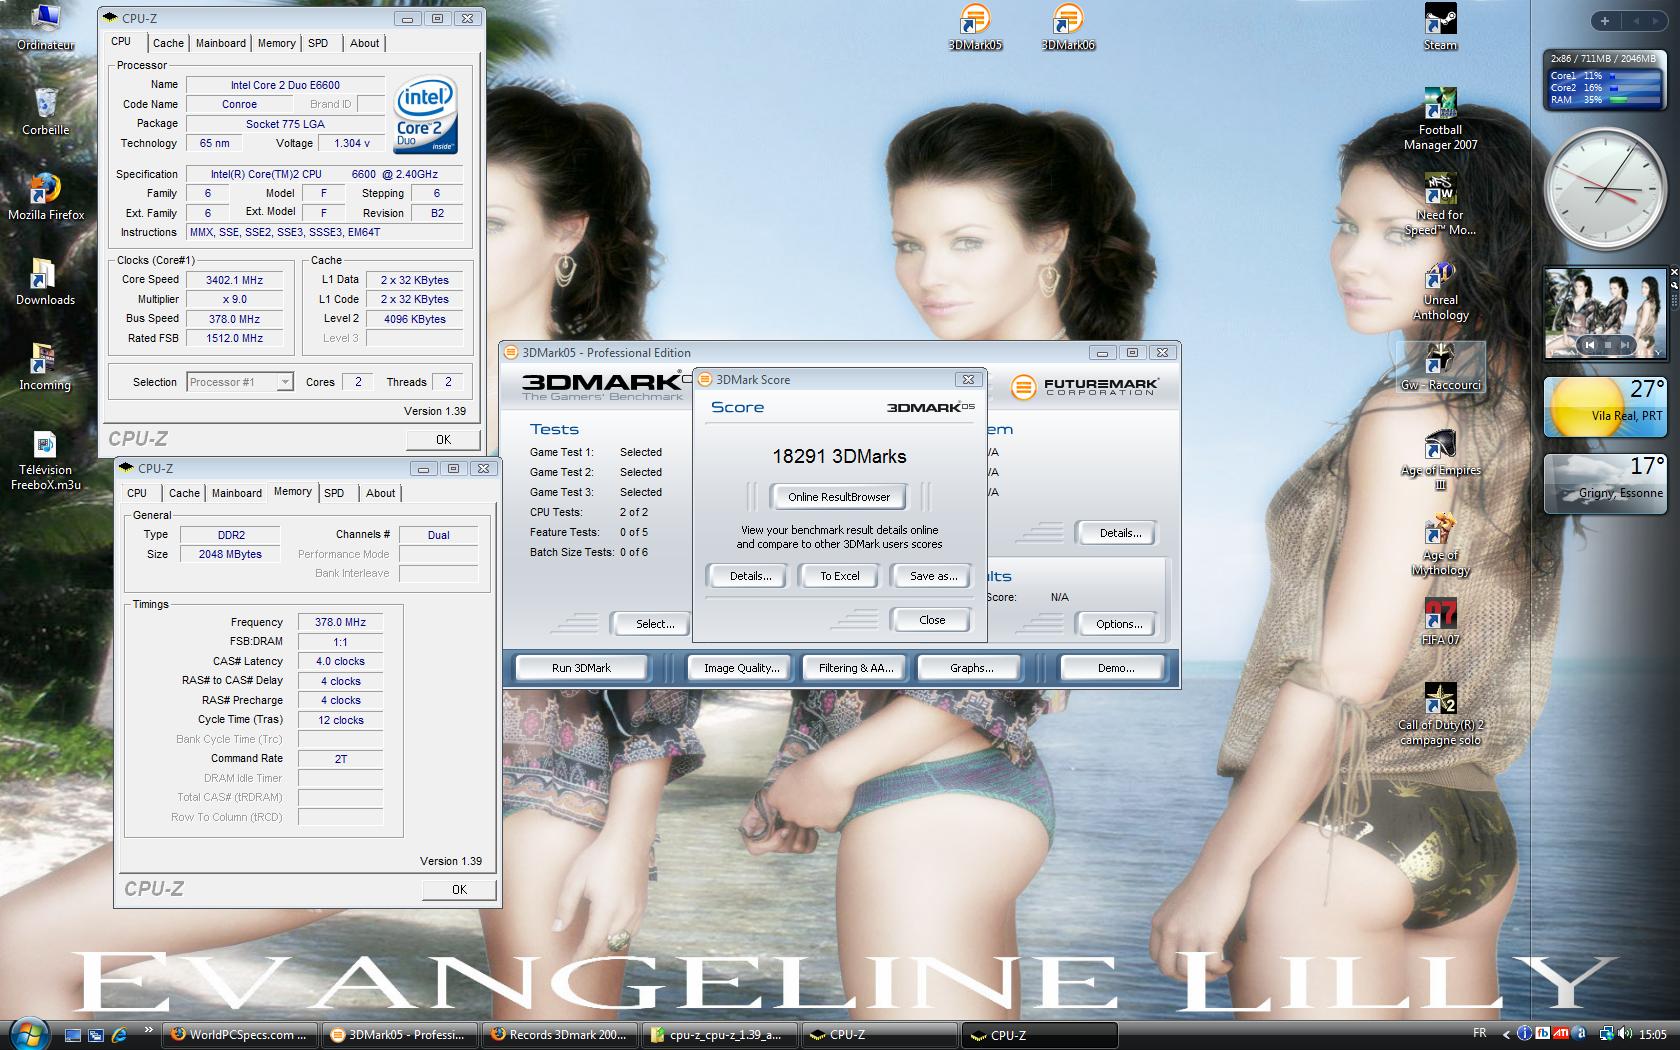Click Options... in 3DMark05 window
The image size is (1680, 1050).
click(1119, 624)
